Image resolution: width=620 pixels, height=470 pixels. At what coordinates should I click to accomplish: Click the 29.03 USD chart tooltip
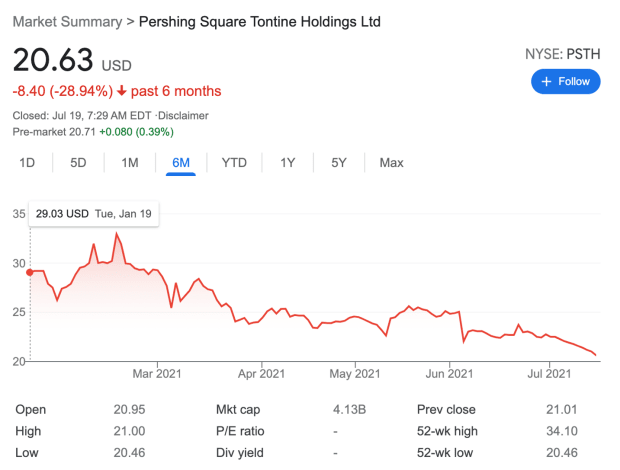[x=94, y=214]
